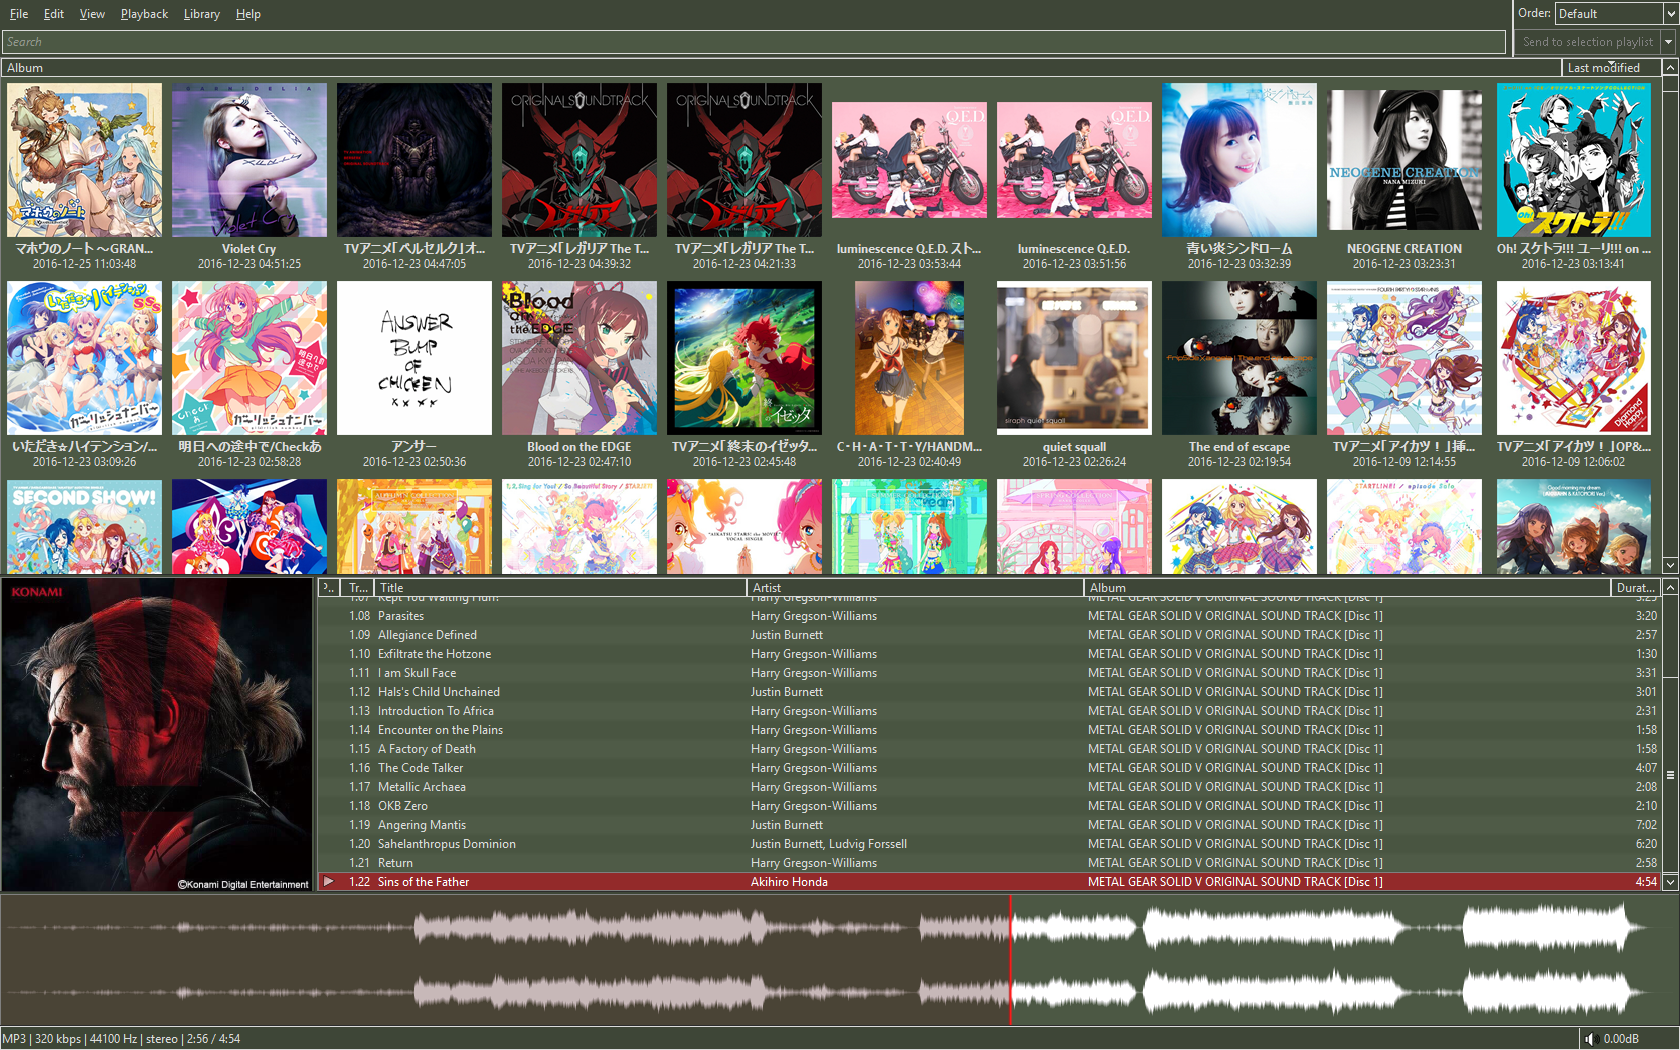Viewport: 1680px width, 1050px height.
Task: Open the Violet Cry album cover
Action: (x=249, y=159)
